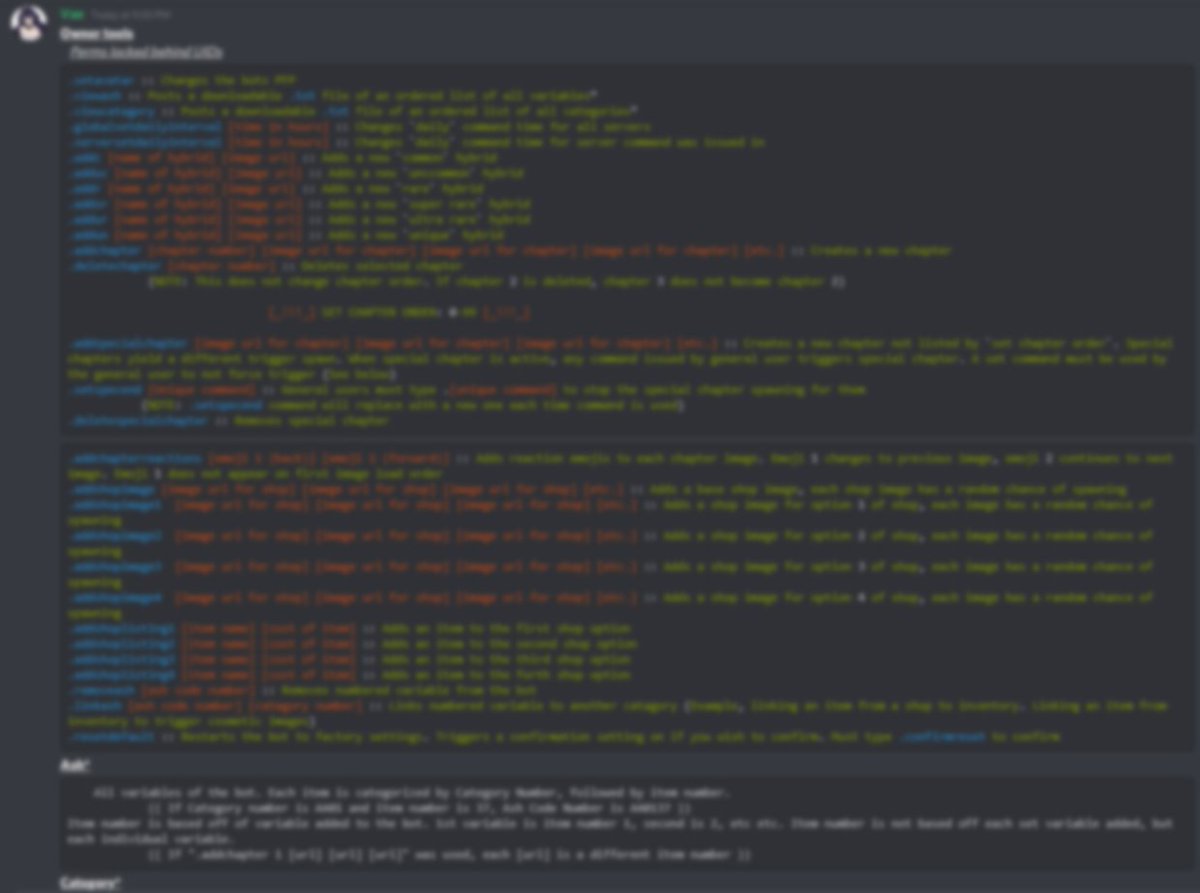This screenshot has height=893, width=1200.
Task: Click the "Deletes selected chapter" command line
Action: (x=266, y=266)
